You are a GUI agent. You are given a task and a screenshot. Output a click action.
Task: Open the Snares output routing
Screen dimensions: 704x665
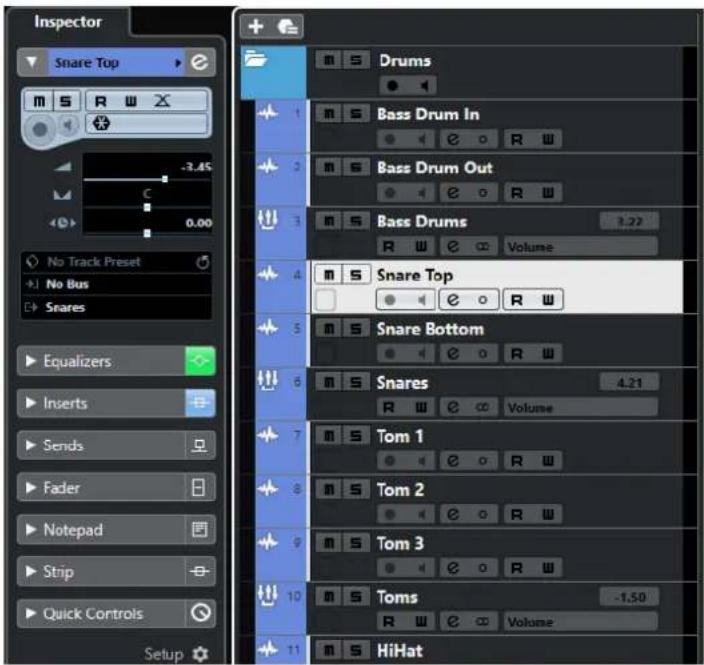(117, 308)
